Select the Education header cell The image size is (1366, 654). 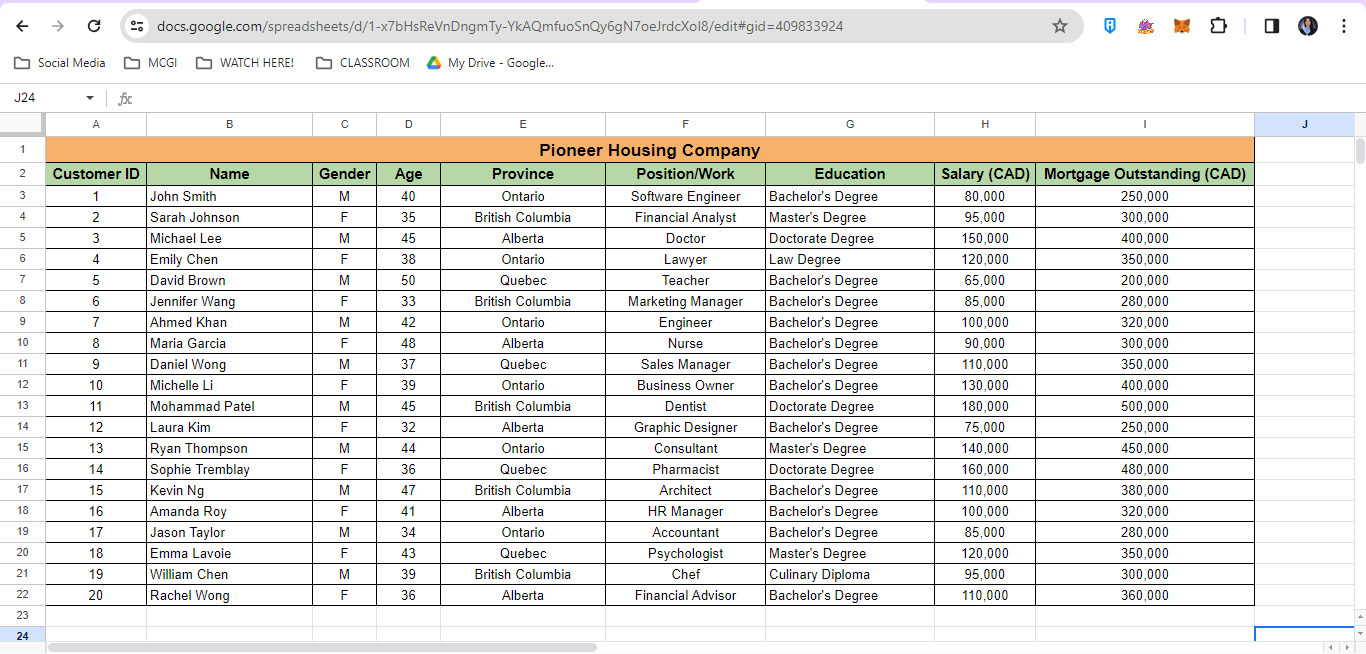[850, 174]
